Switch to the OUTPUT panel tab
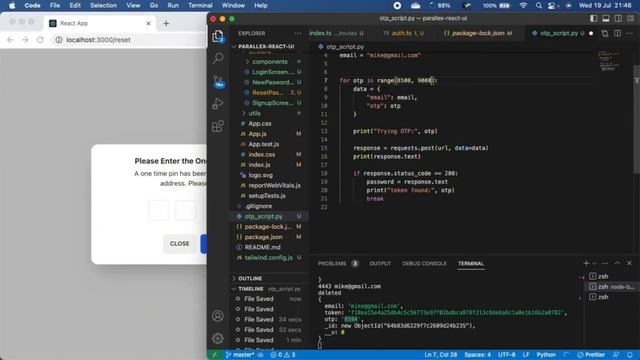The height and width of the screenshot is (360, 640). [x=380, y=264]
